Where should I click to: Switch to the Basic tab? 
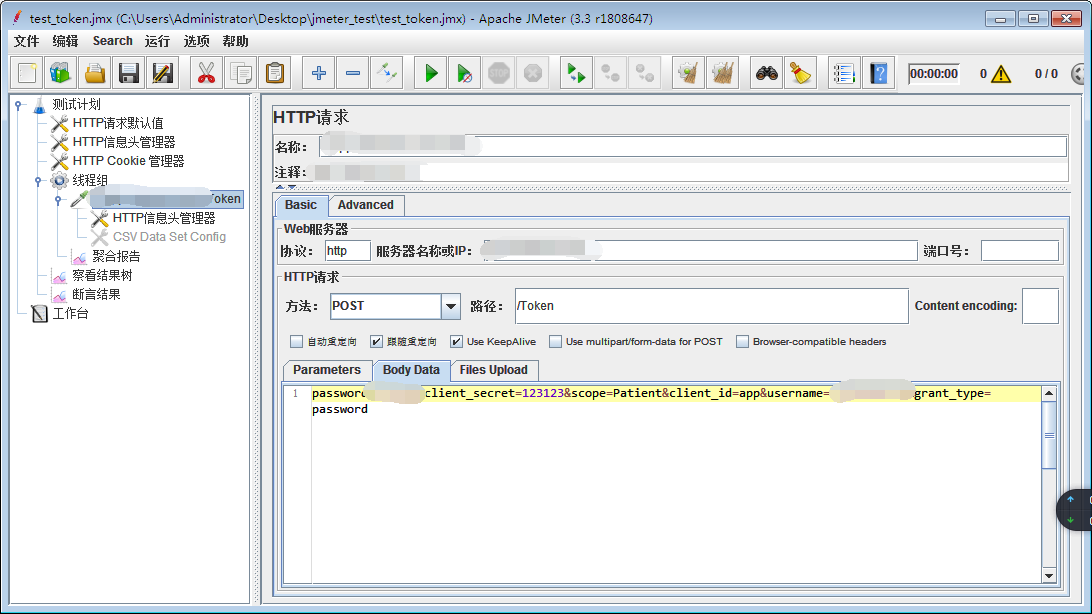(x=301, y=205)
